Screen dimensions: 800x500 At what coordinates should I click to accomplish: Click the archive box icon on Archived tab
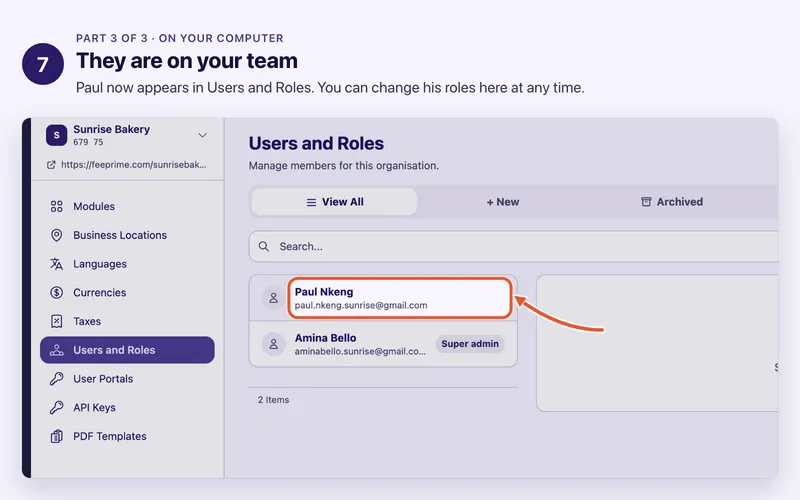(646, 202)
